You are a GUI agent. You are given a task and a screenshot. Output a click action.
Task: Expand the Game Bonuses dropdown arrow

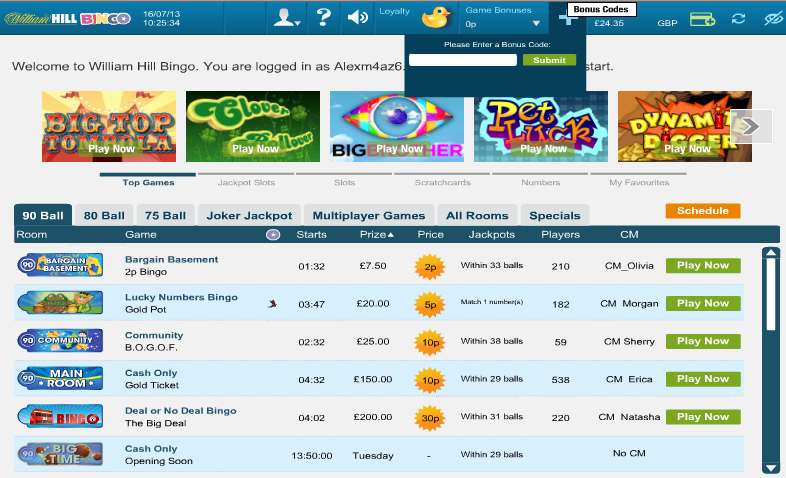point(536,24)
